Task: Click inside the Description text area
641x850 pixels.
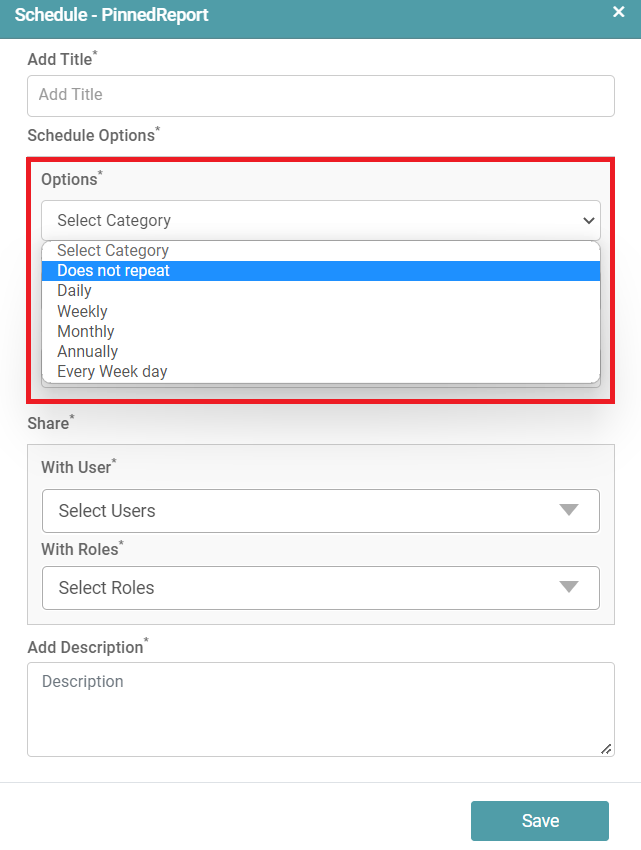Action: (320, 708)
